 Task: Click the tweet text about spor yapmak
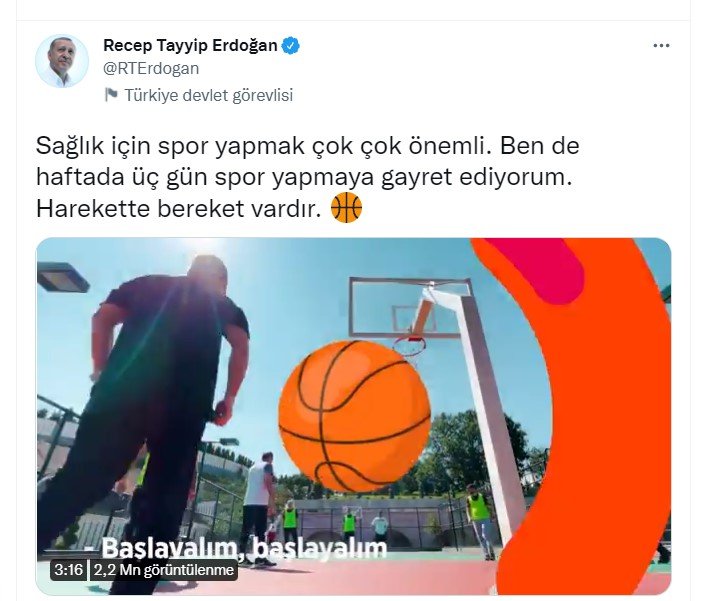tap(308, 177)
